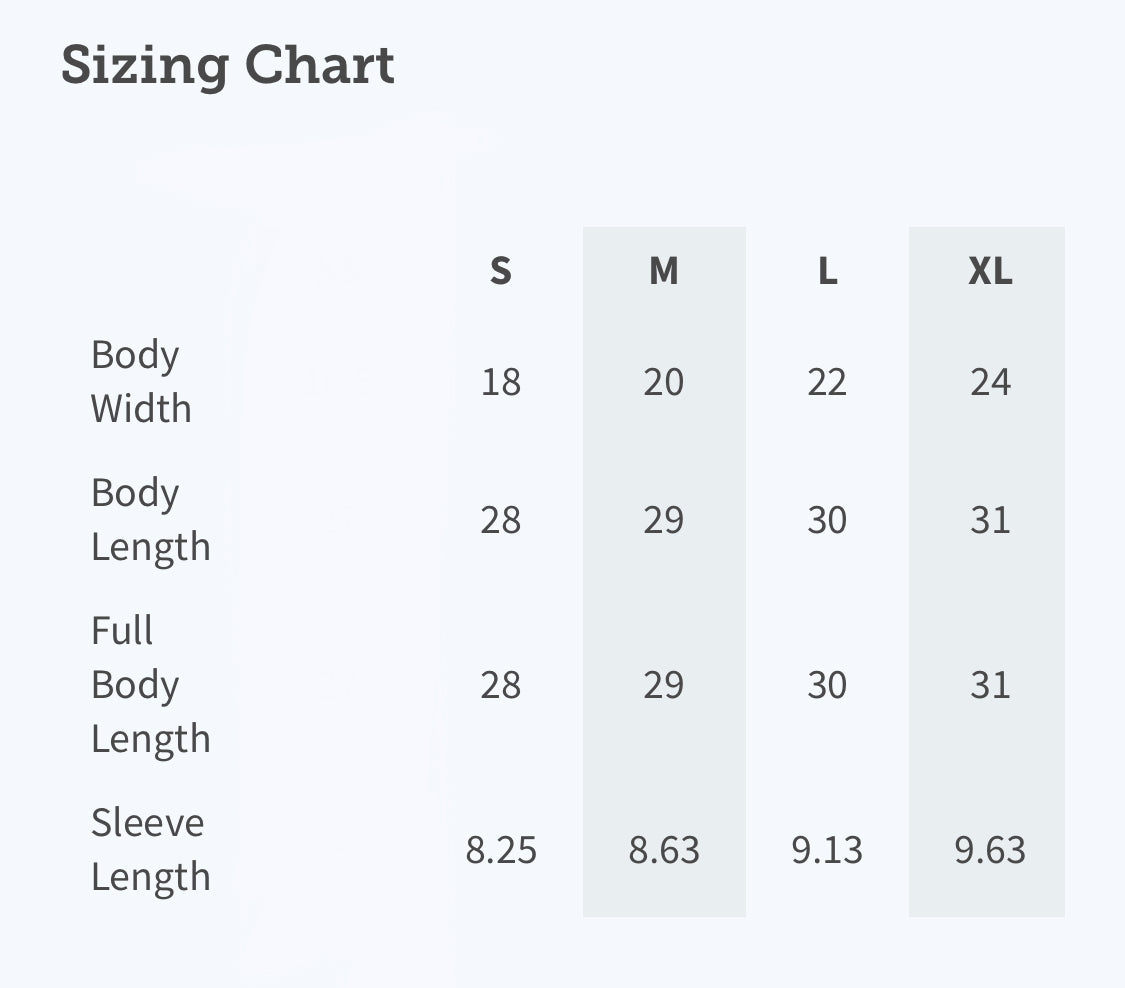
Task: Select Body Width value 24 for XL
Action: (x=990, y=382)
